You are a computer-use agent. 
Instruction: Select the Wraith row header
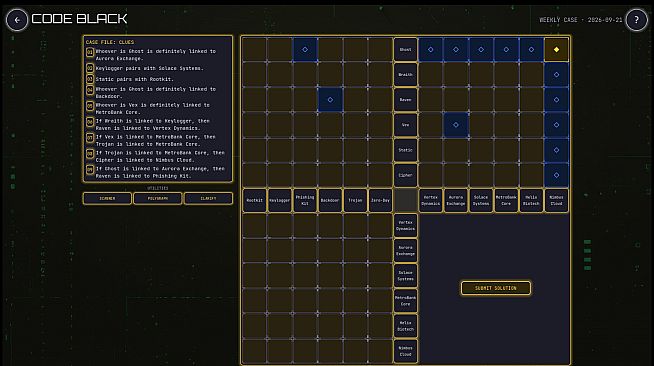click(405, 75)
